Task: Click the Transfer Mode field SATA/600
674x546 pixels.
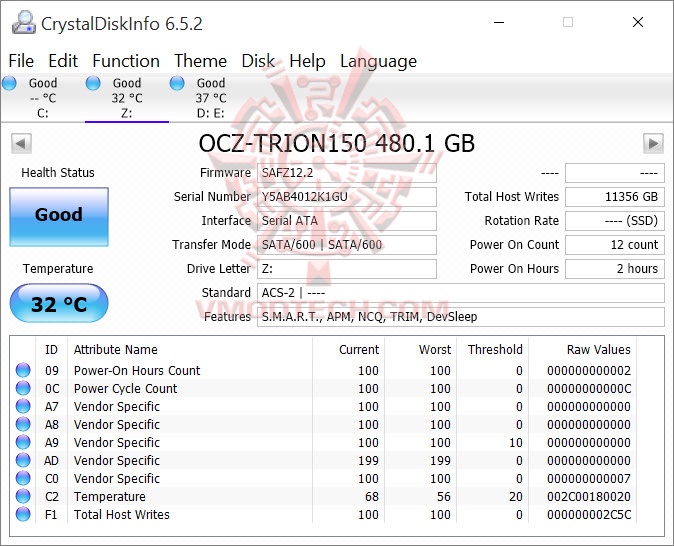Action: coord(347,245)
